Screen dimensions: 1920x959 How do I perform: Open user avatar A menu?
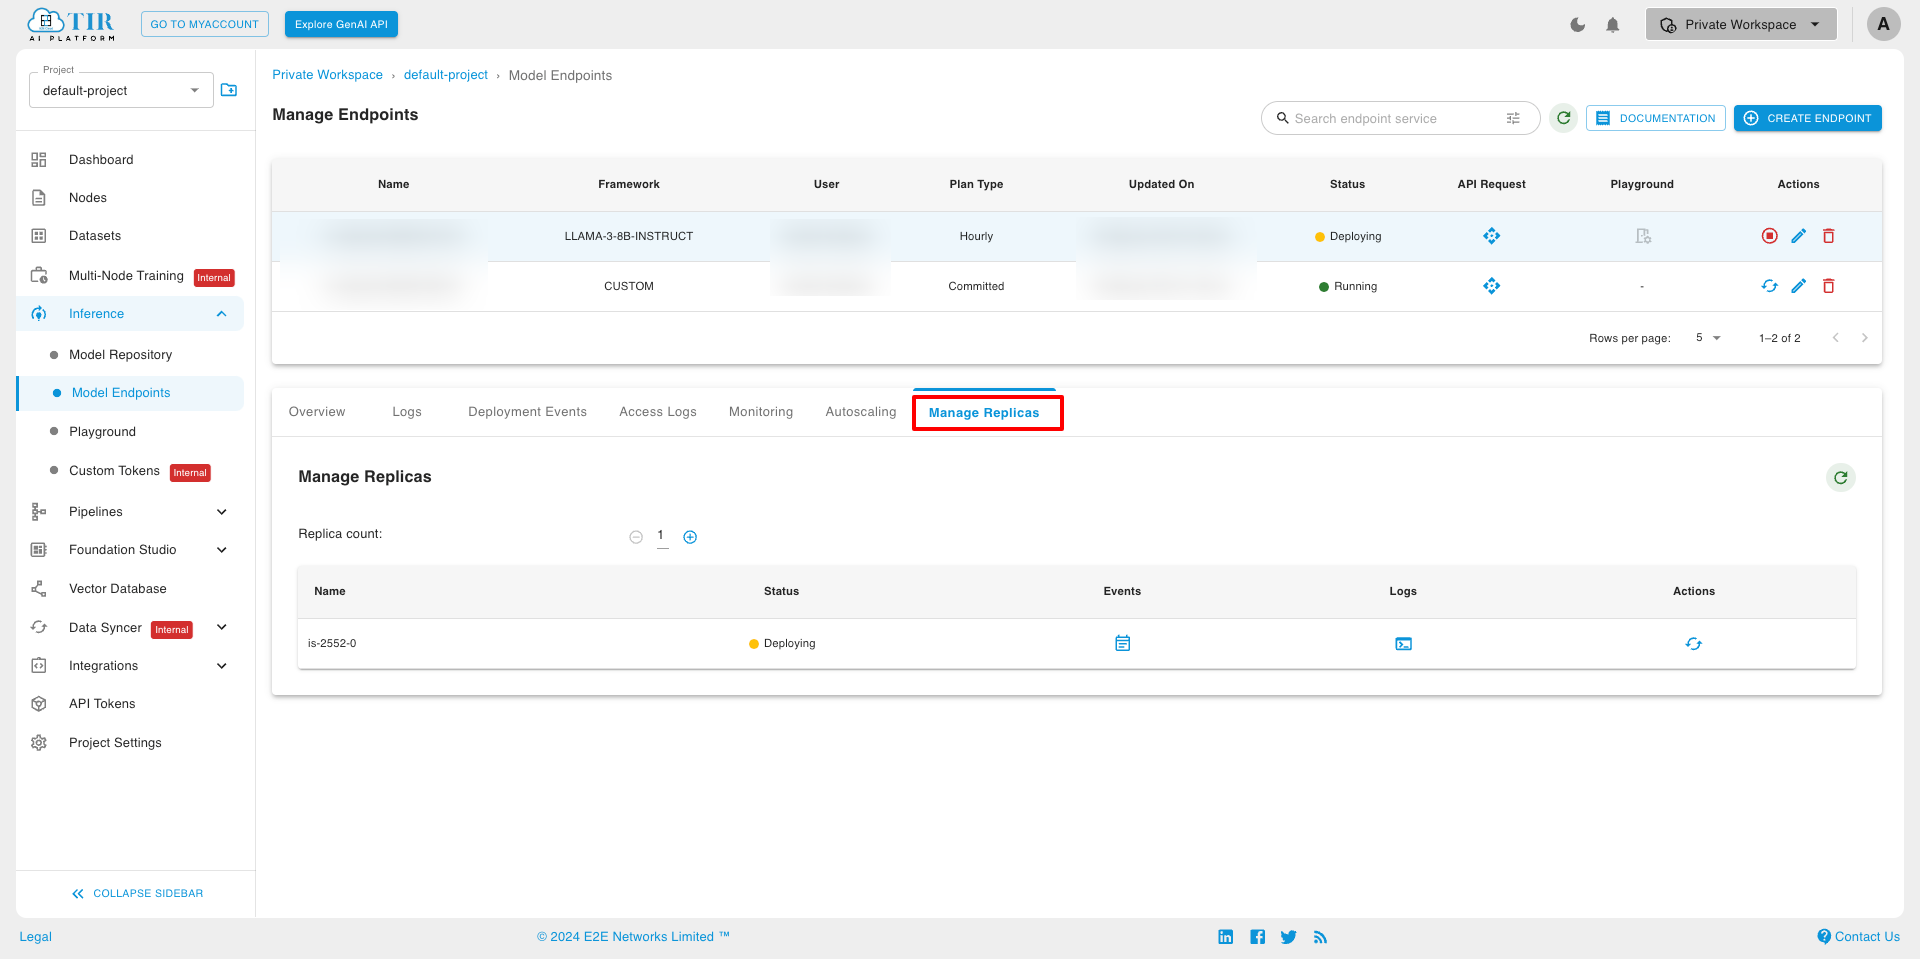1883,24
